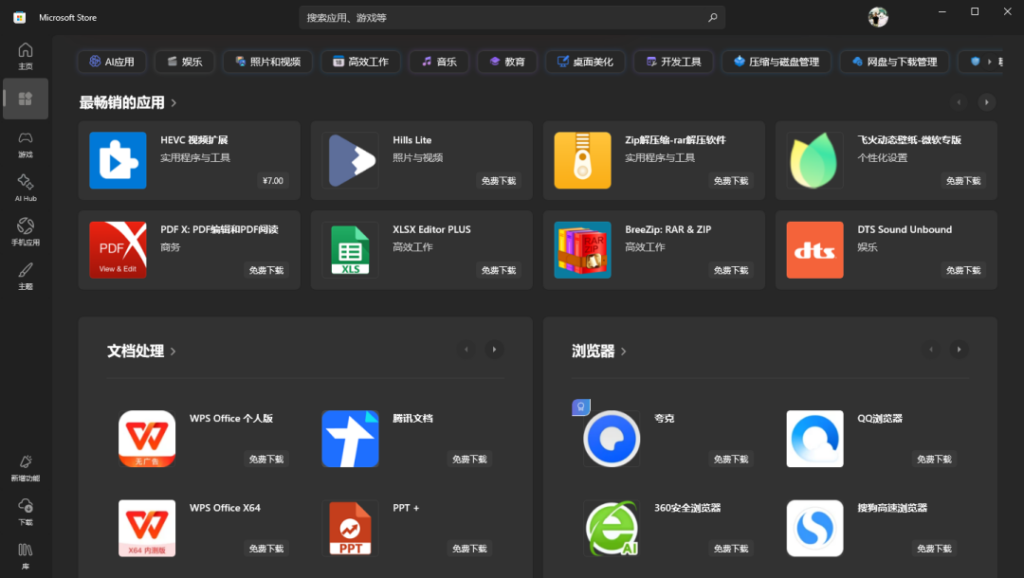Expand the 浏览器 section heading

pyautogui.click(x=600, y=351)
